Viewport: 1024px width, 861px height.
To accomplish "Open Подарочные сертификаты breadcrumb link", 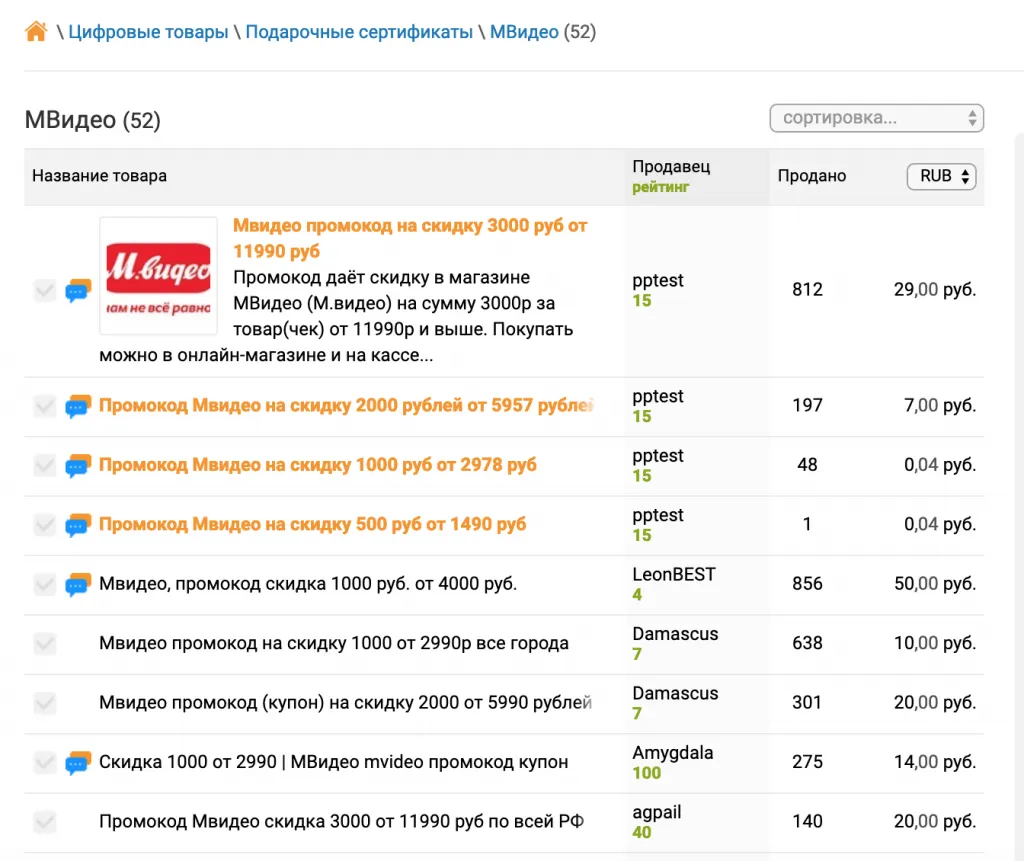I will pyautogui.click(x=359, y=32).
